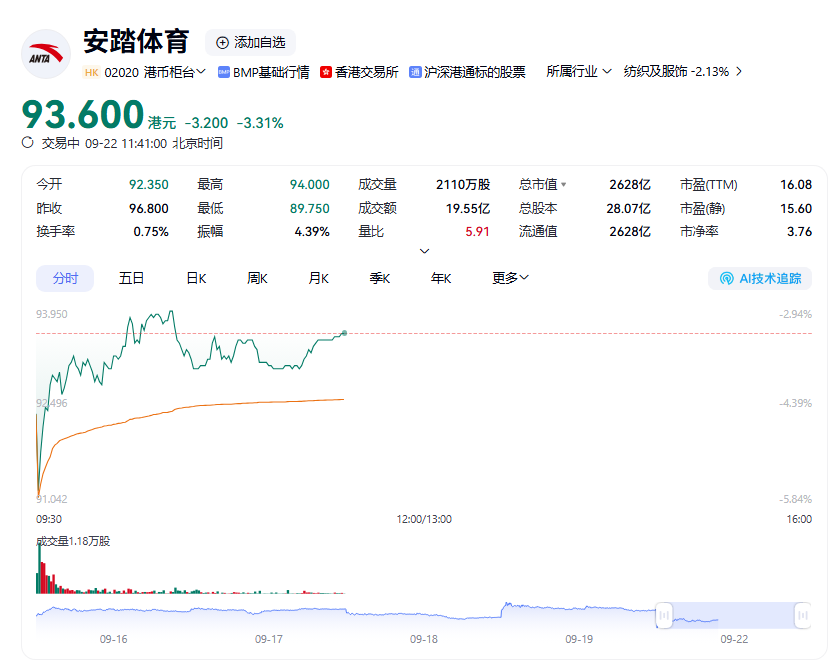Screen dimensions: 834x670
Task: Click the right handle of the timeline range slider
Action: [801, 616]
